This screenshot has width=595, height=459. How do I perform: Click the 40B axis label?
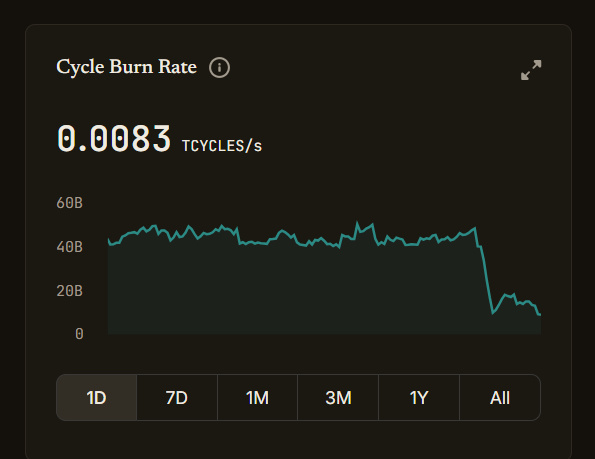pos(69,247)
